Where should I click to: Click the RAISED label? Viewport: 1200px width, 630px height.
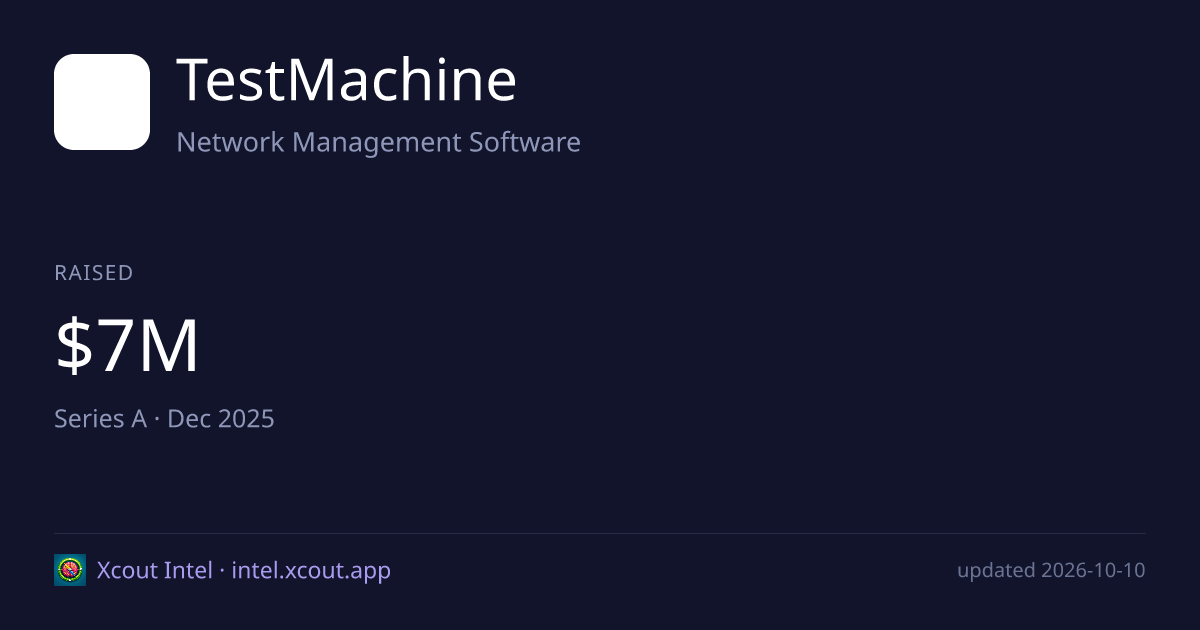[94, 273]
